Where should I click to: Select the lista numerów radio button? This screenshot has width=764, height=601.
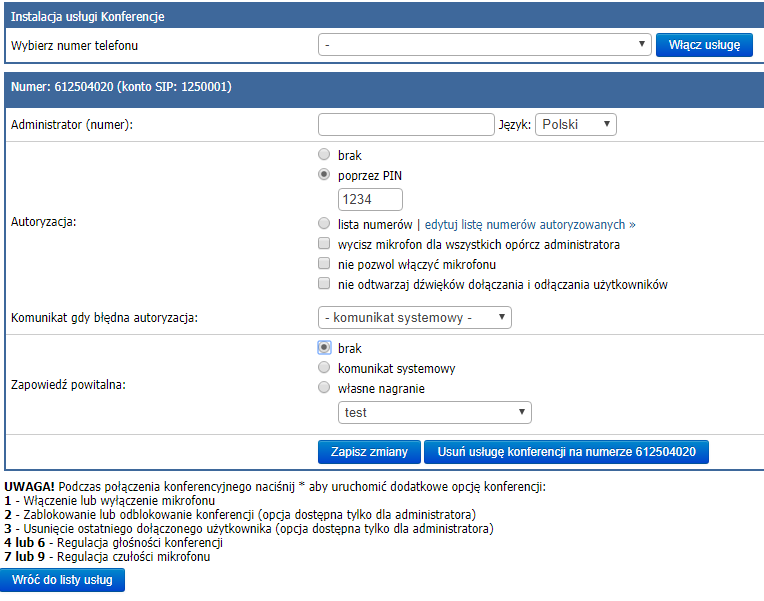click(324, 224)
